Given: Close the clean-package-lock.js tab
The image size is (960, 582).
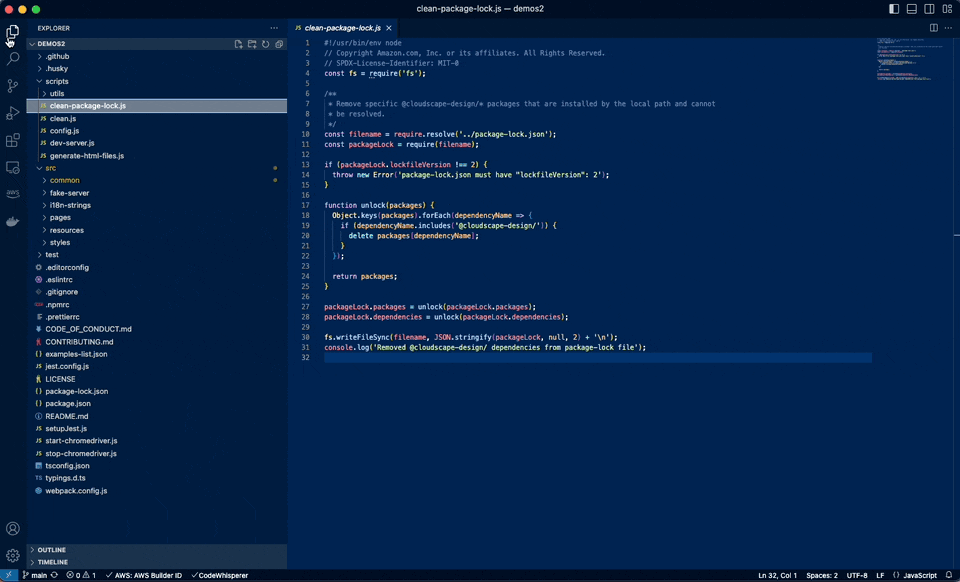Looking at the screenshot, I should click(x=389, y=28).
